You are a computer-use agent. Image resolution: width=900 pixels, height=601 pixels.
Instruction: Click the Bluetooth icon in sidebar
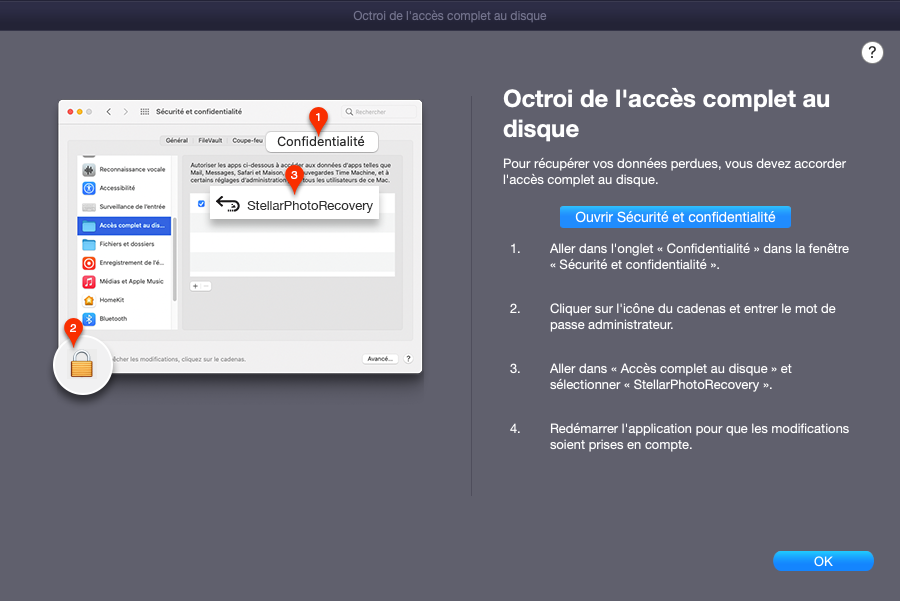(x=88, y=319)
